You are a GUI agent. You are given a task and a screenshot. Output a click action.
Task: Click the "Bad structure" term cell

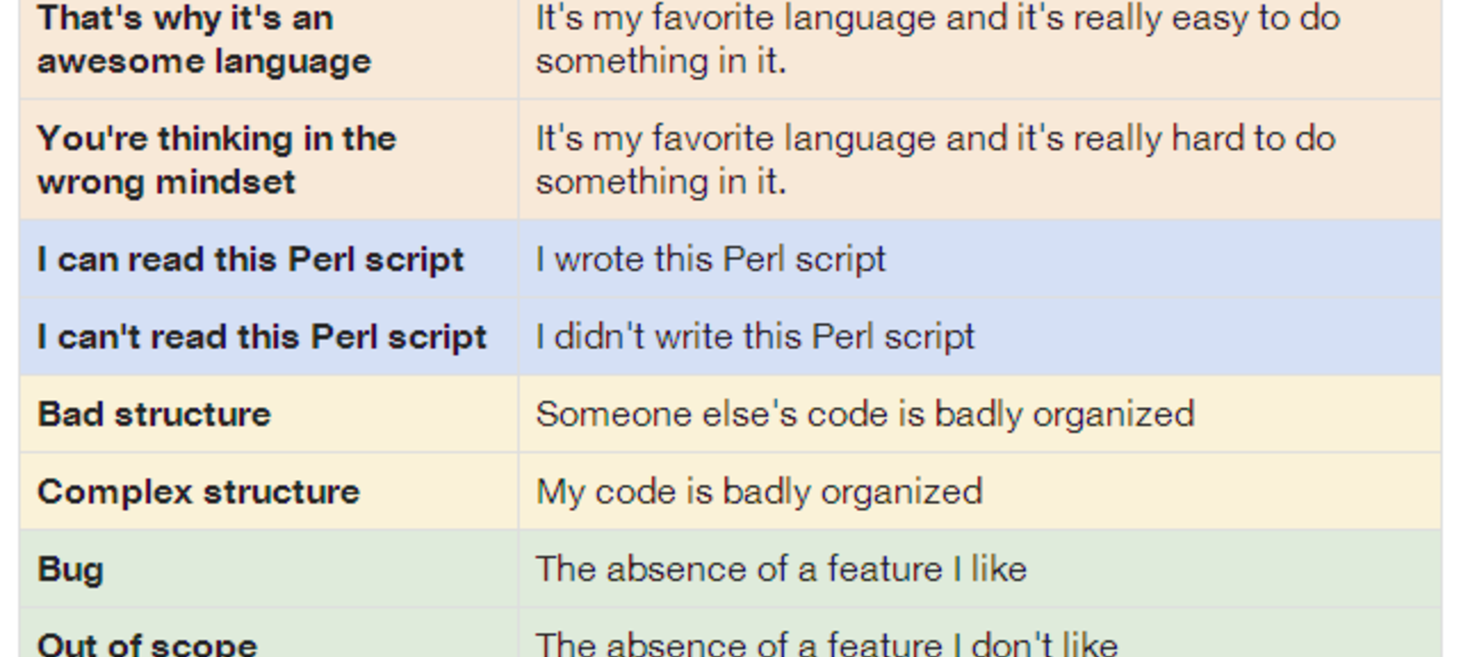[x=154, y=414]
